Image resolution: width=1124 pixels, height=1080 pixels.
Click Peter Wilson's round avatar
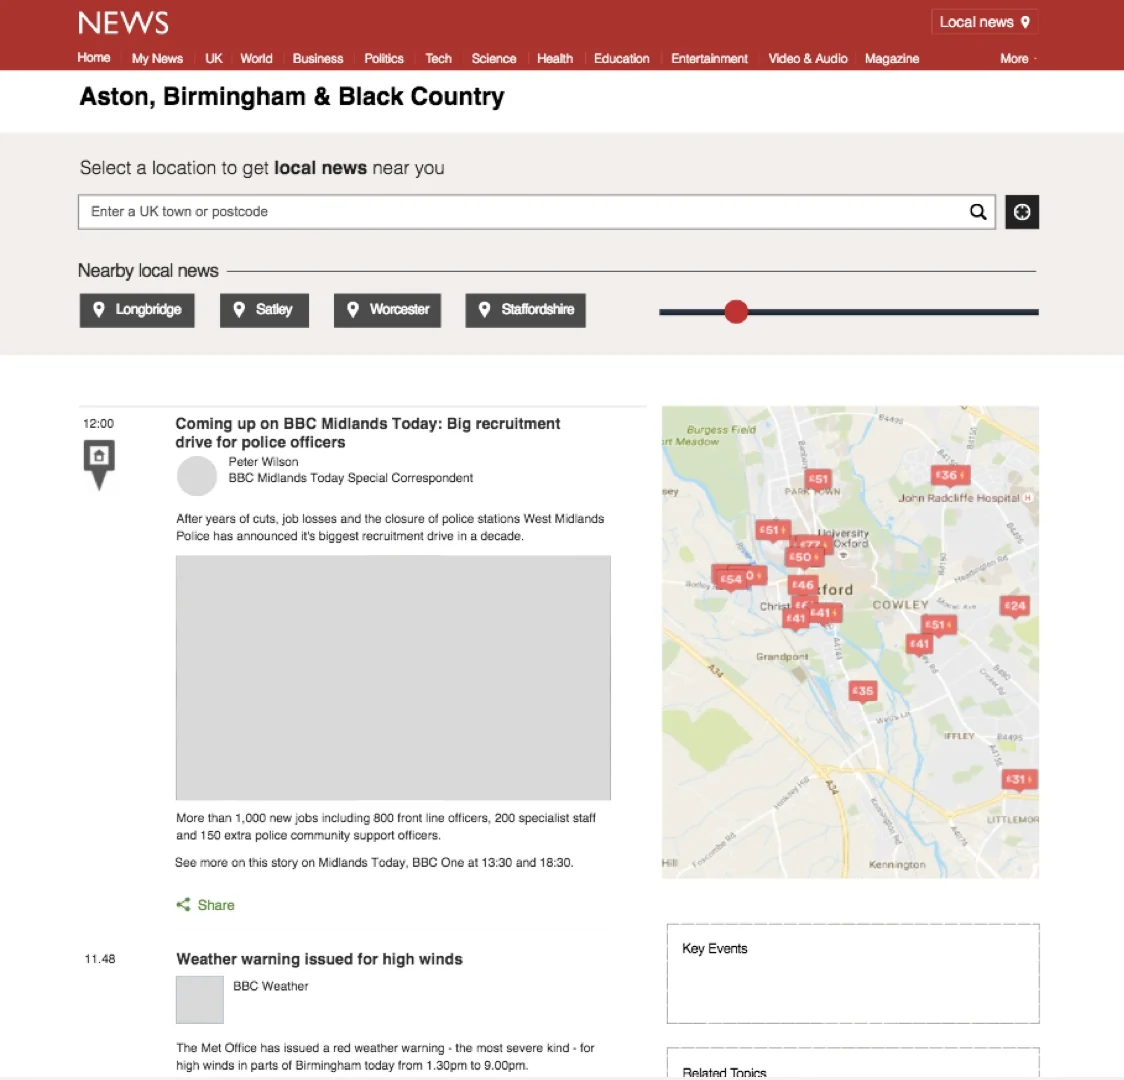point(197,476)
